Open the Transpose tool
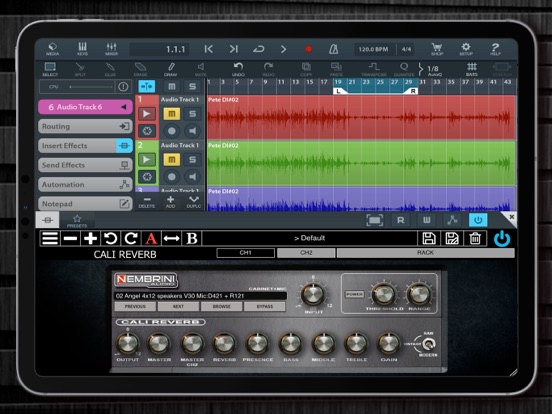This screenshot has height=414, width=552. coord(374,69)
